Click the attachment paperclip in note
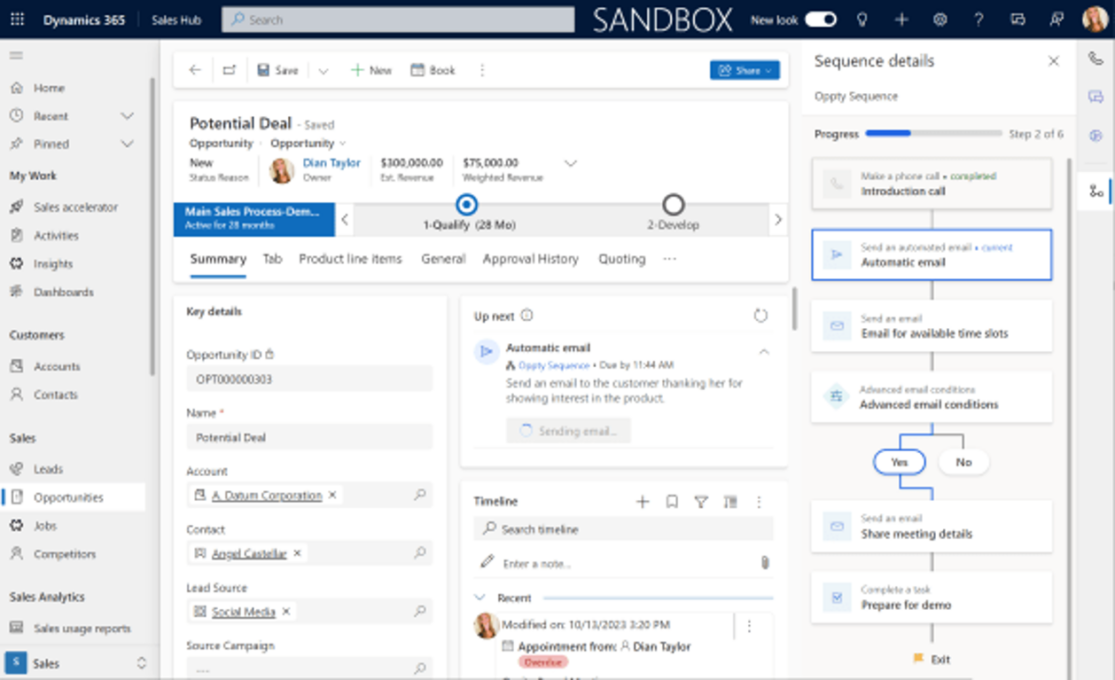Screen dimensions: 1115x680 764,563
